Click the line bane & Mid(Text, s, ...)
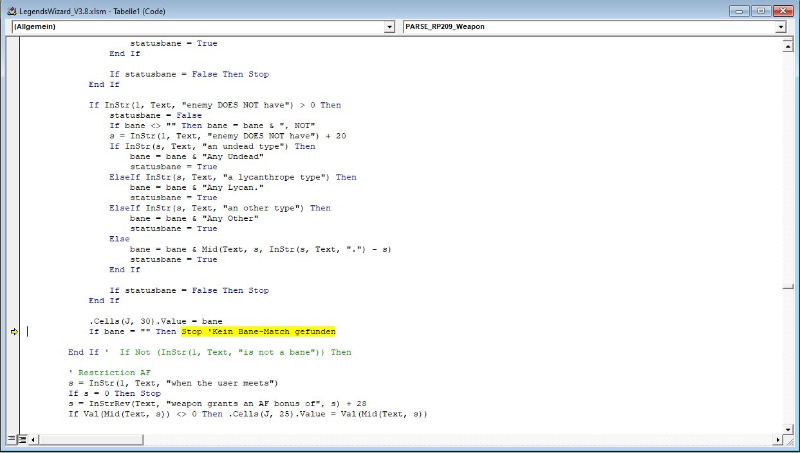Viewport: 800px width, 453px height. (x=261, y=249)
